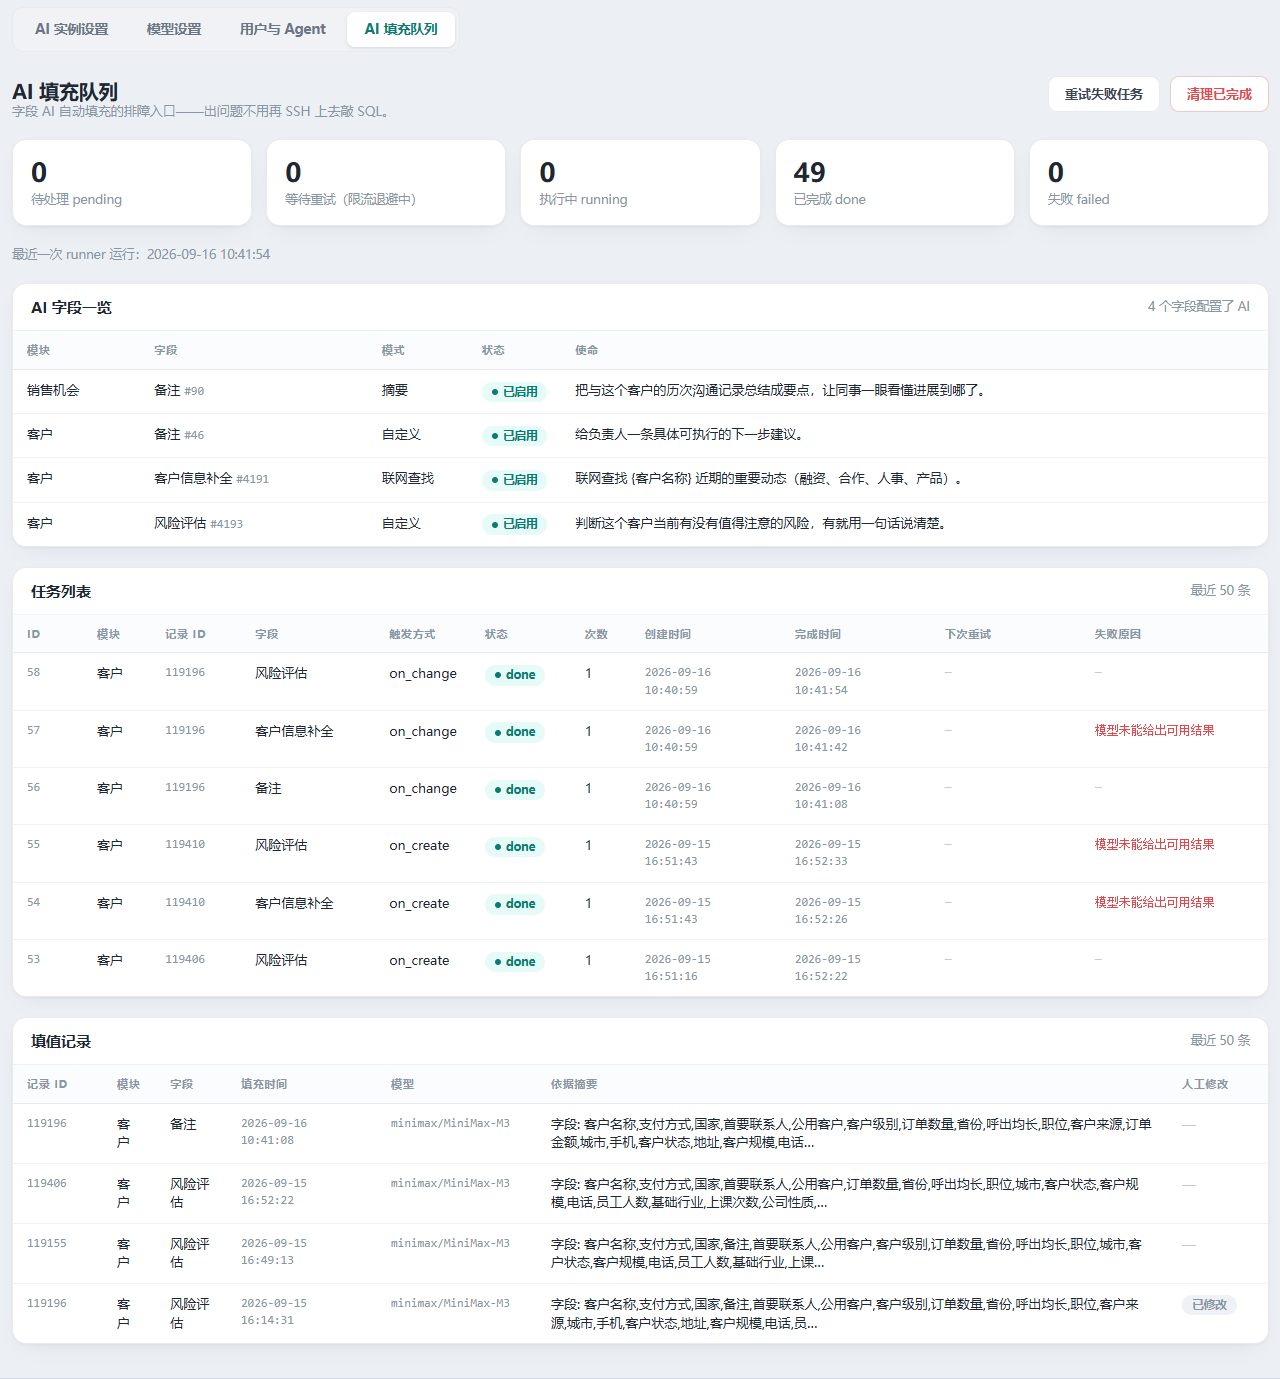Click the 等待重试 stat card
1280x1379 pixels.
tap(386, 183)
